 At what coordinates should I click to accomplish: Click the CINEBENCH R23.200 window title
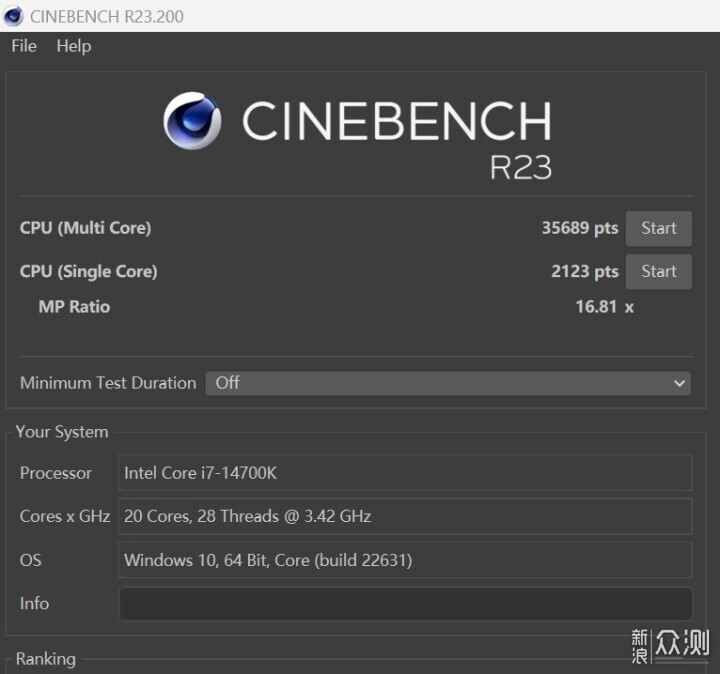coord(107,17)
